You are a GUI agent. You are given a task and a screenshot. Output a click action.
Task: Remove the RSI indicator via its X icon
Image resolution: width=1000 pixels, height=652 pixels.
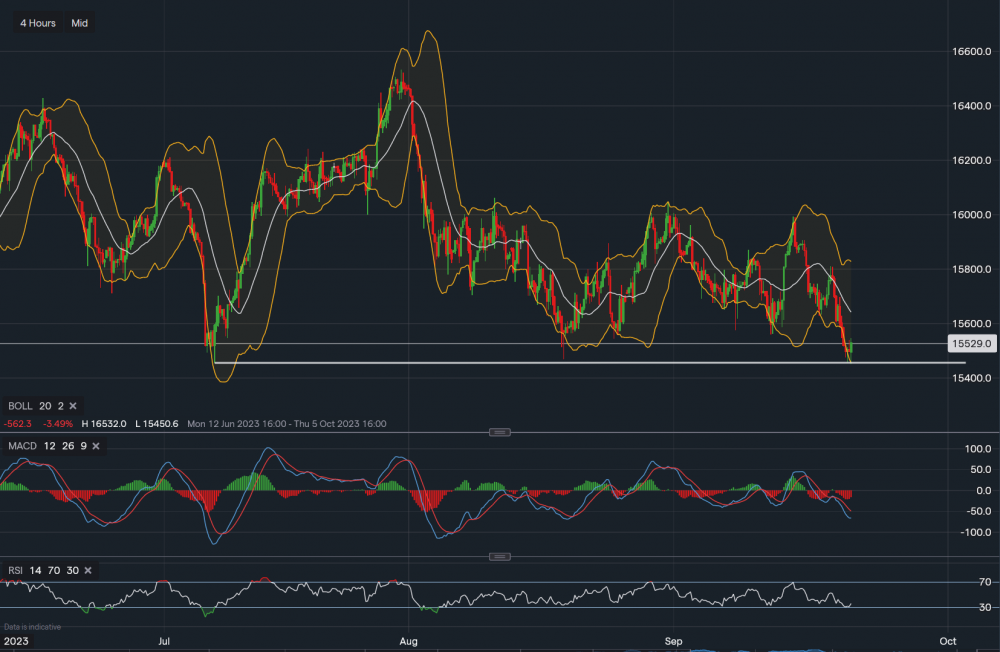[88, 570]
